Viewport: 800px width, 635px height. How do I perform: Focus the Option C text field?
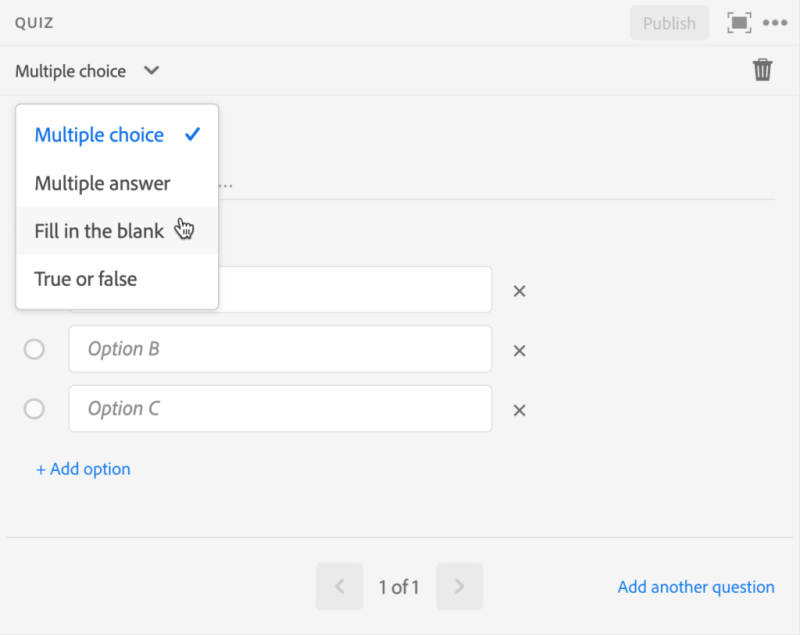pos(280,409)
